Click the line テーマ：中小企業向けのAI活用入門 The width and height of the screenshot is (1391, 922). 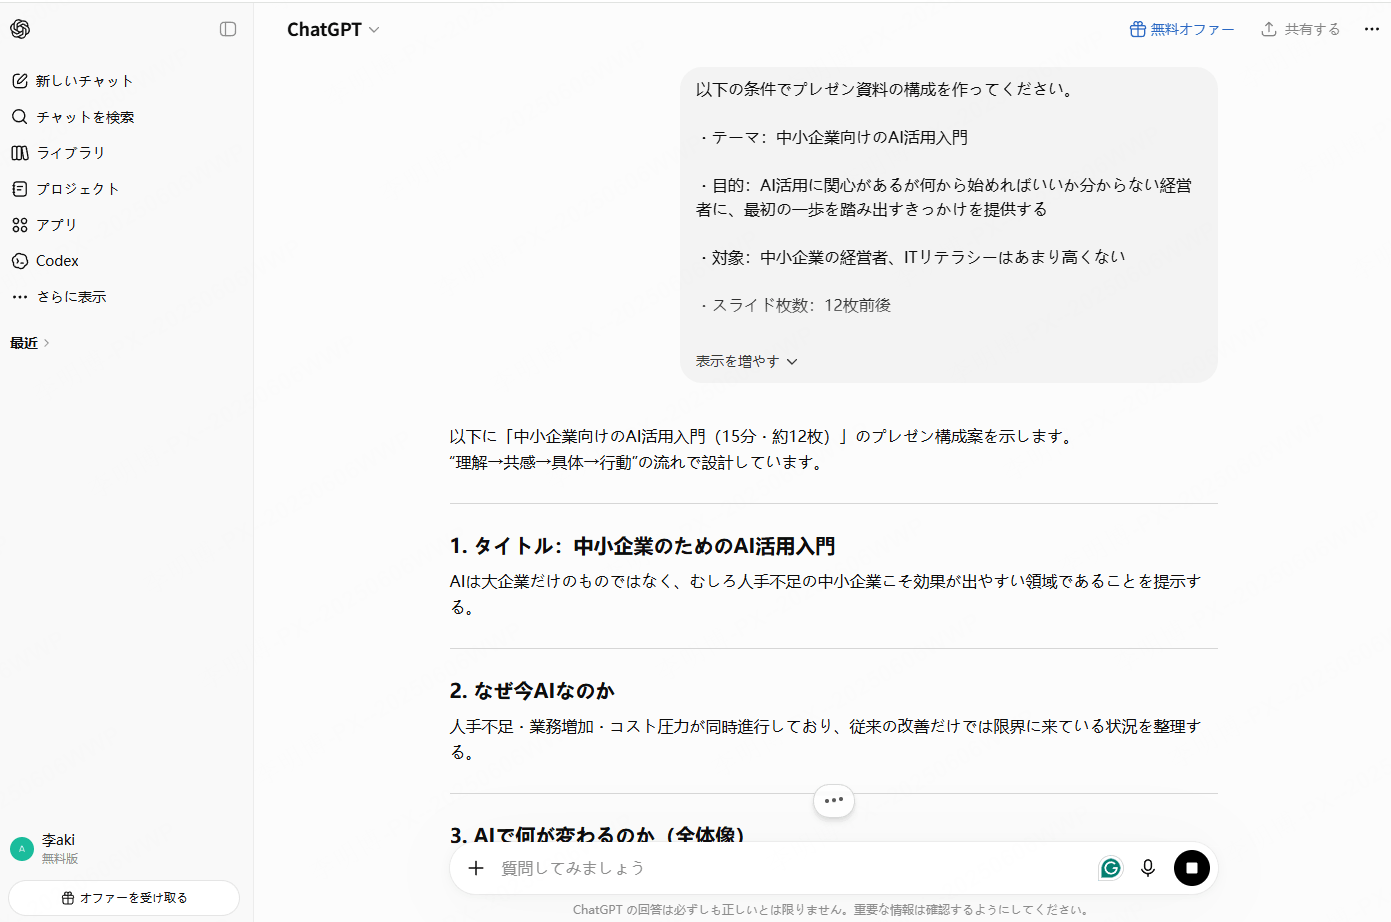click(x=832, y=138)
